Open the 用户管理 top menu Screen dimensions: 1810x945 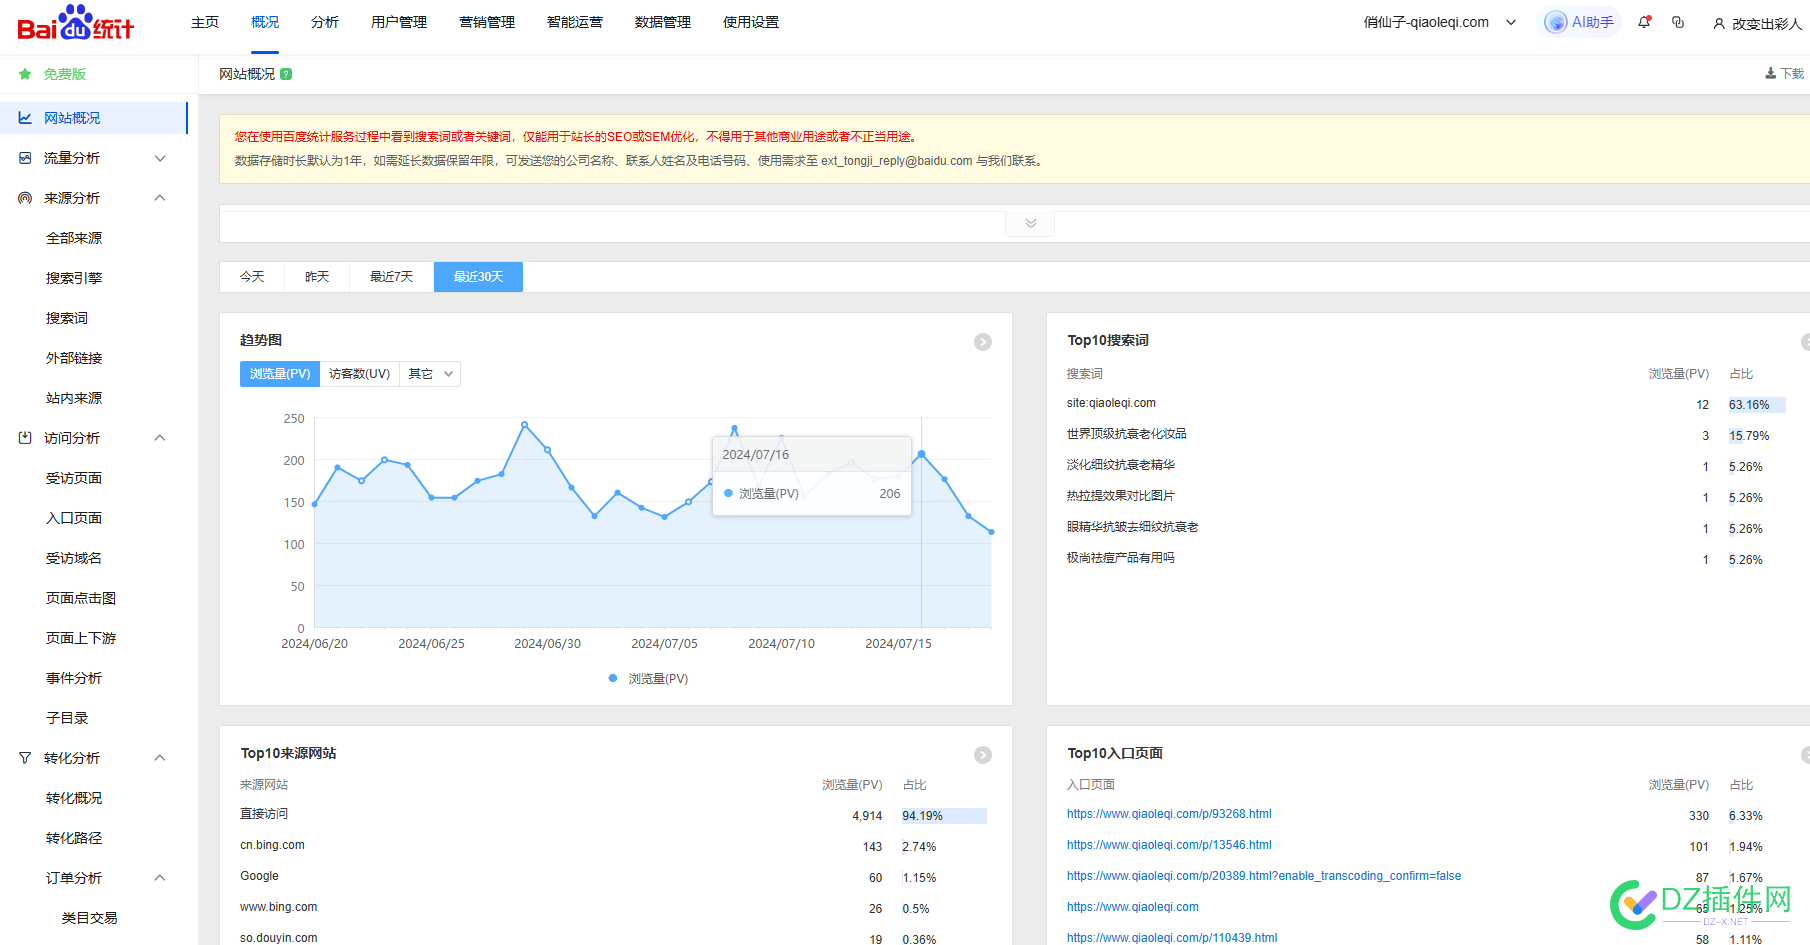tap(399, 22)
